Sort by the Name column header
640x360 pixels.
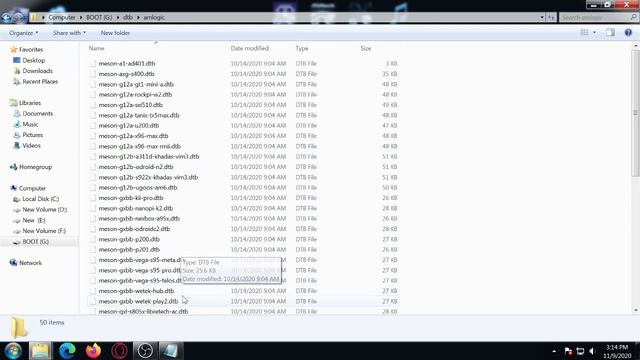click(96, 48)
